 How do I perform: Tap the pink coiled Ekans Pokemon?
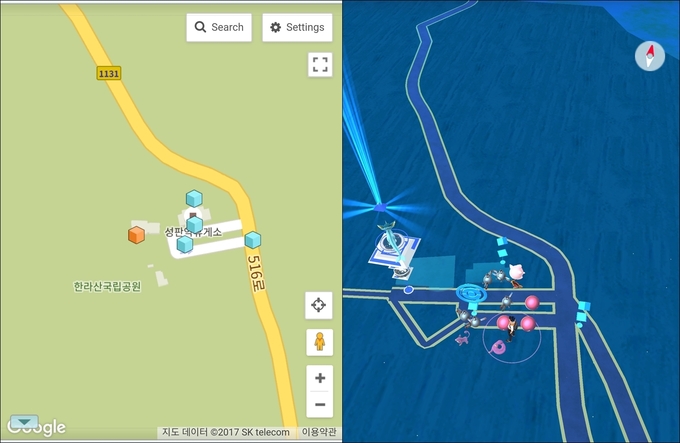click(x=498, y=348)
